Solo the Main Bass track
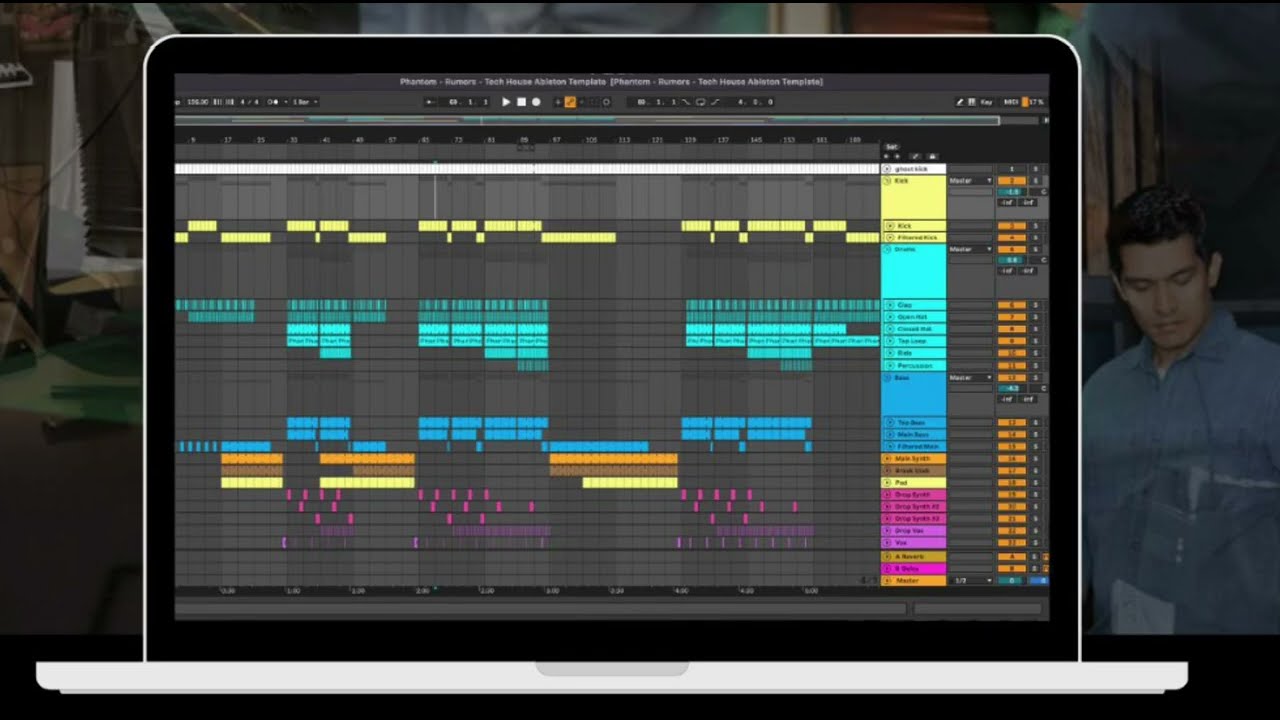 click(x=1035, y=435)
